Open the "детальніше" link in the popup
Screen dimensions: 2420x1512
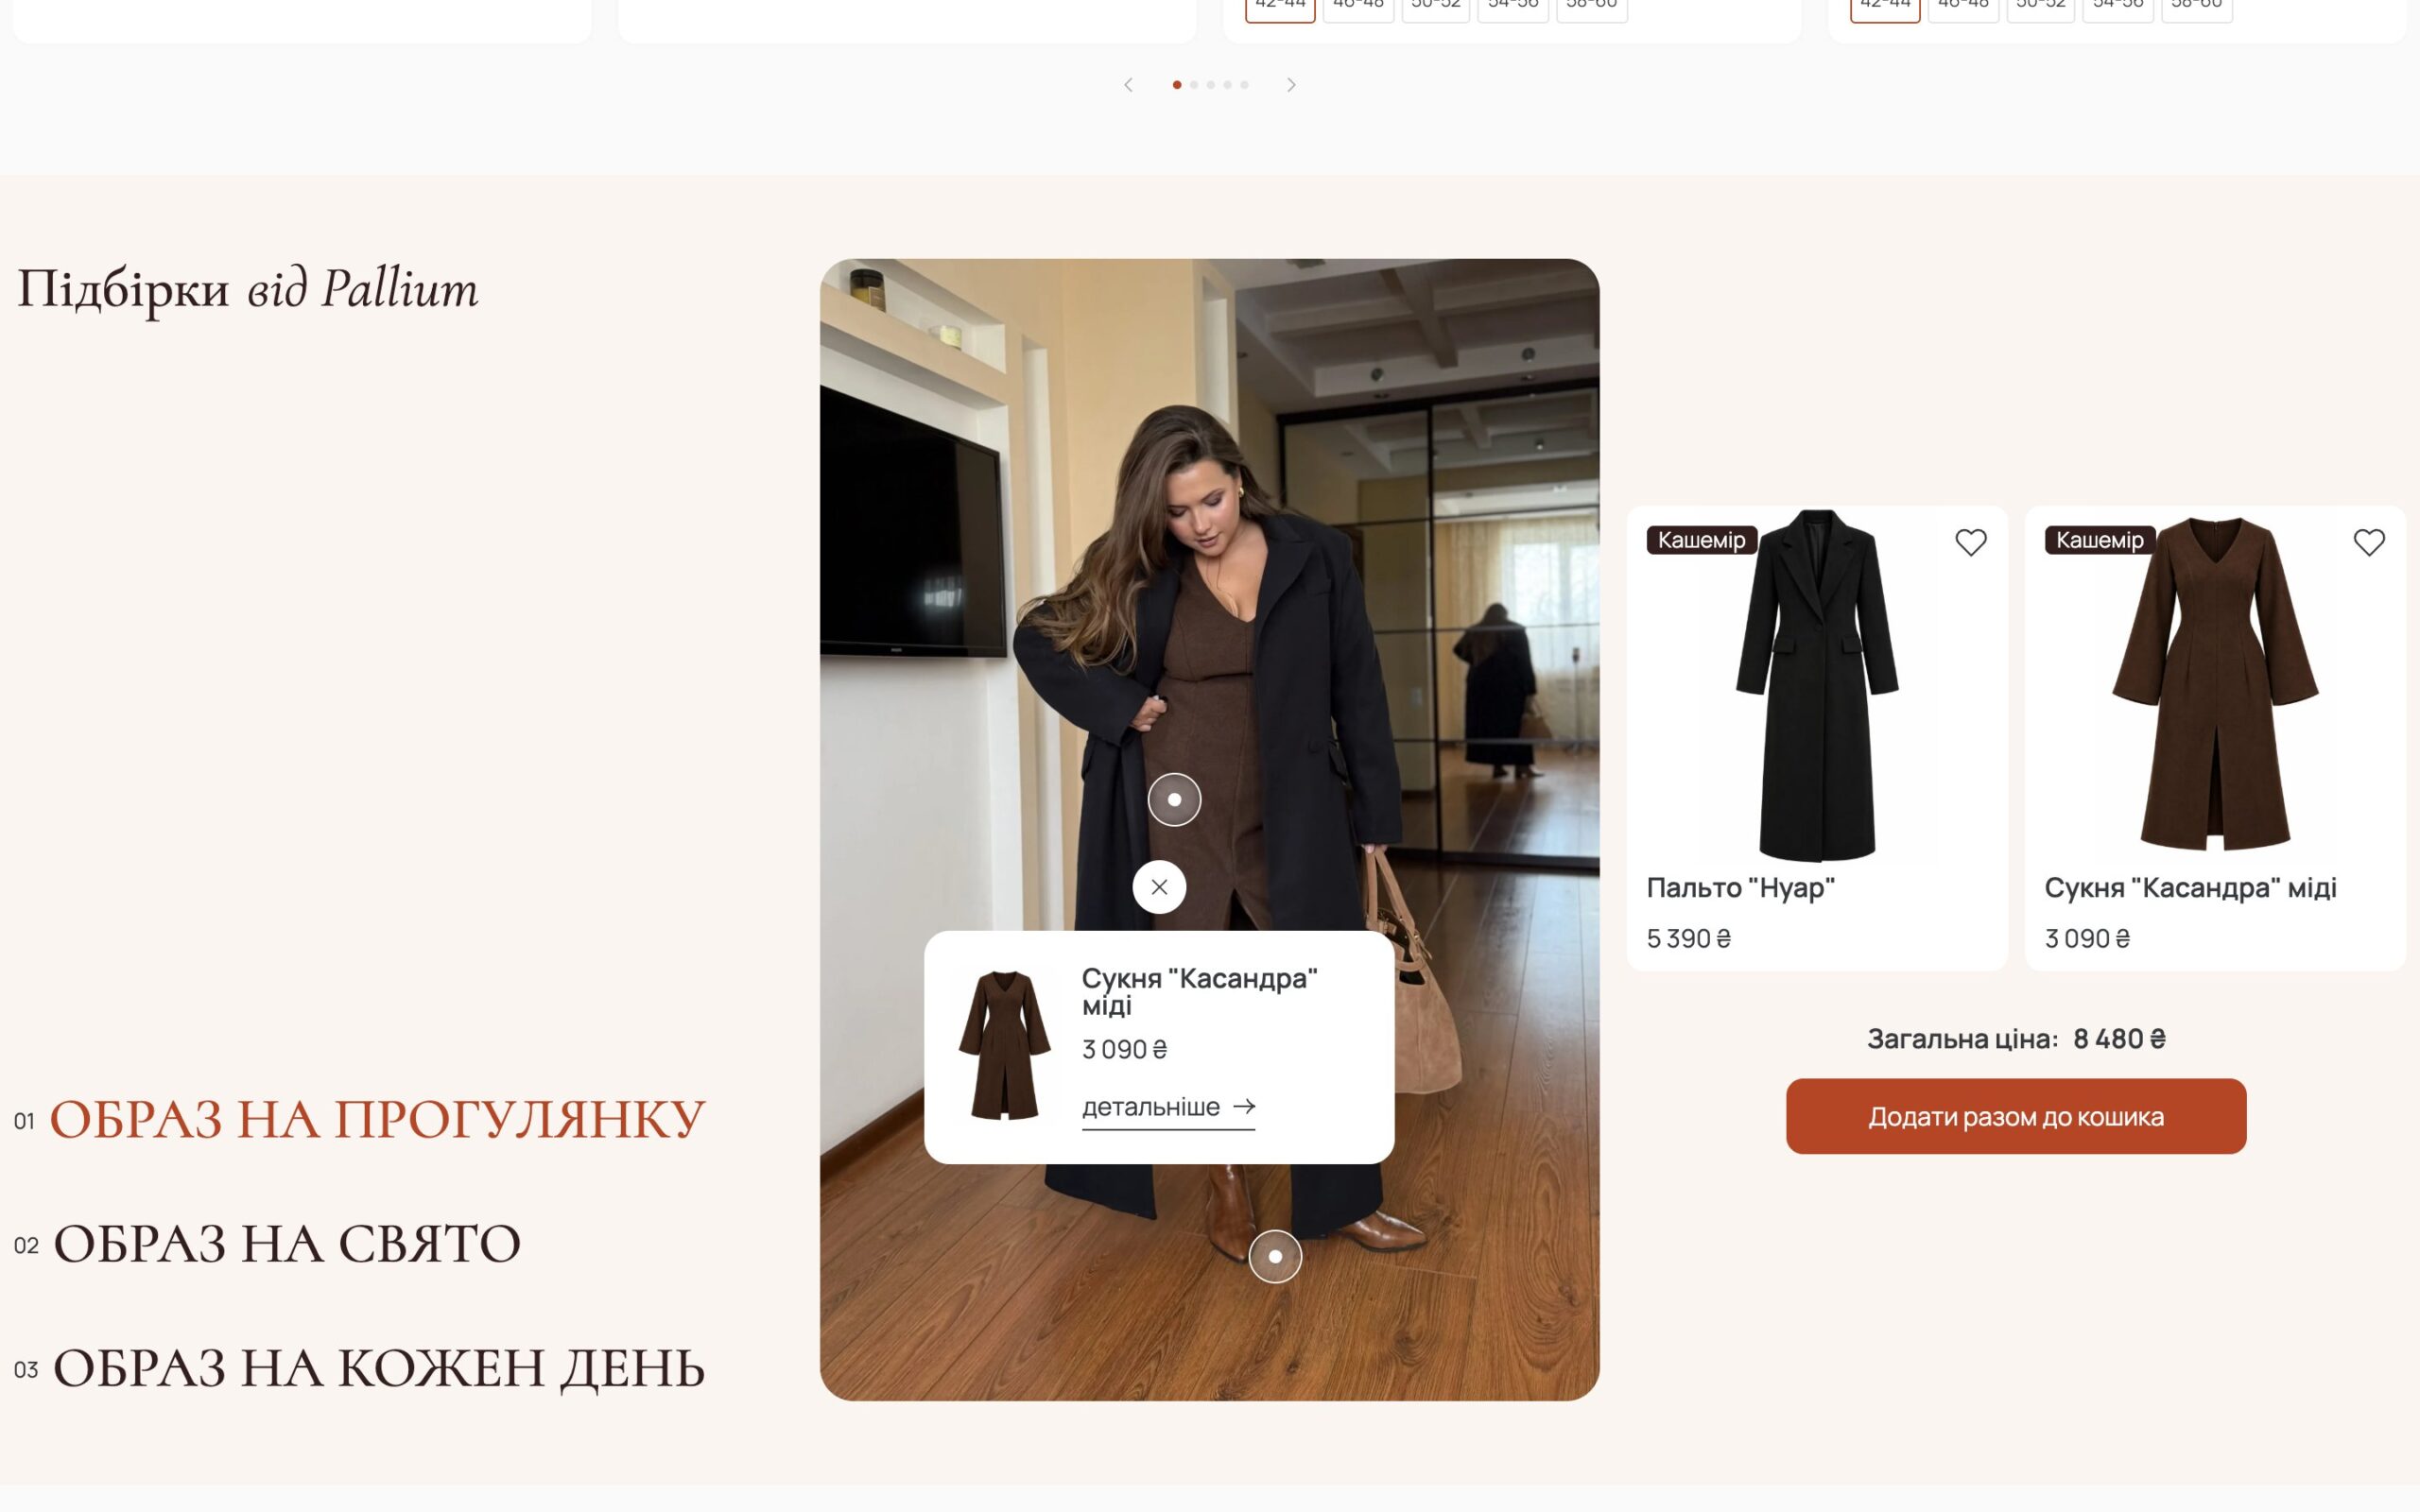coord(1168,1108)
